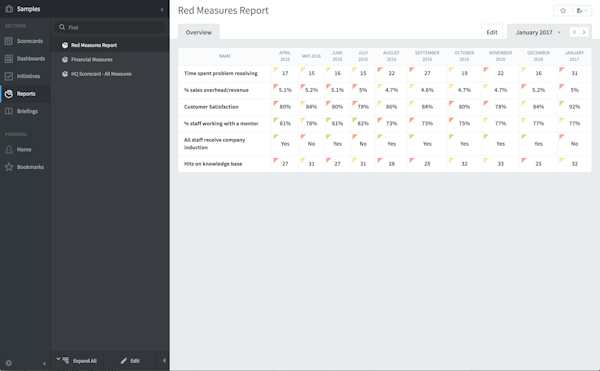This screenshot has height=371, width=600.
Task: Open the Scorecards section
Action: (x=25, y=41)
